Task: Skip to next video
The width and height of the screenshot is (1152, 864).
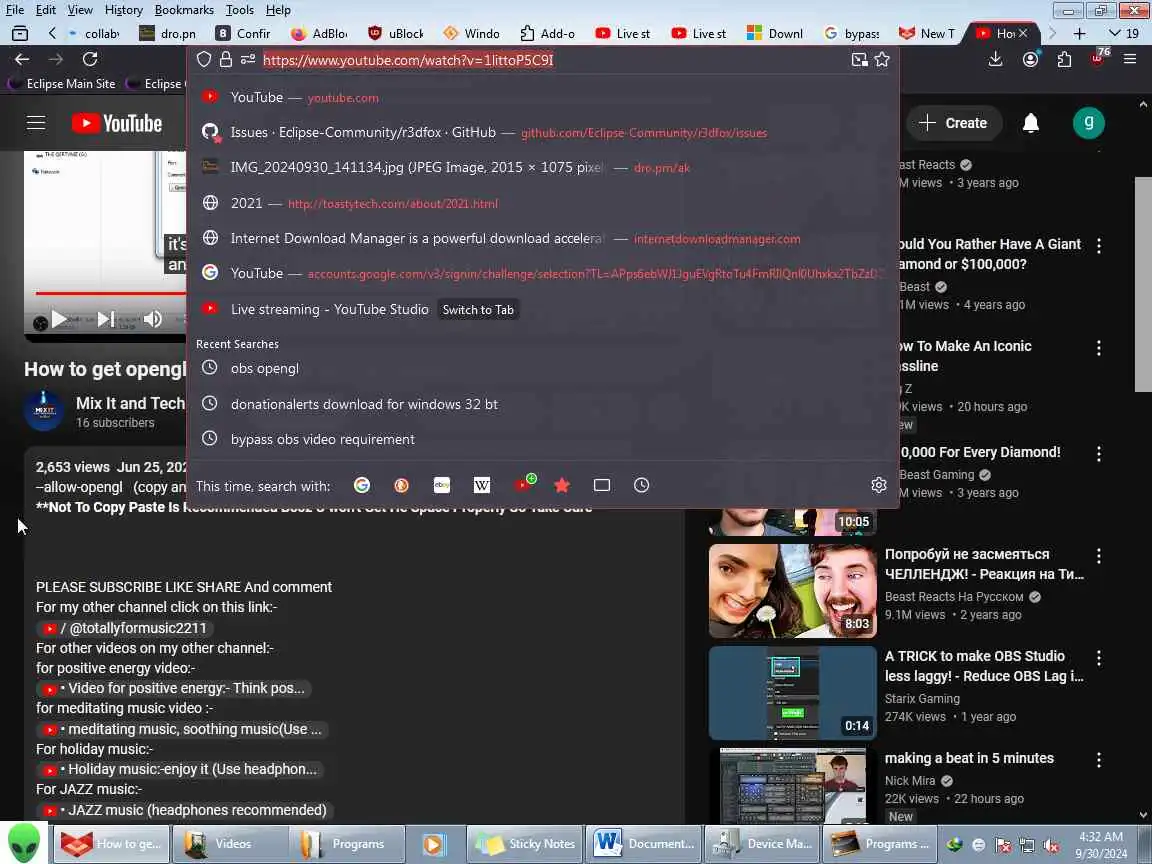Action: pos(105,319)
